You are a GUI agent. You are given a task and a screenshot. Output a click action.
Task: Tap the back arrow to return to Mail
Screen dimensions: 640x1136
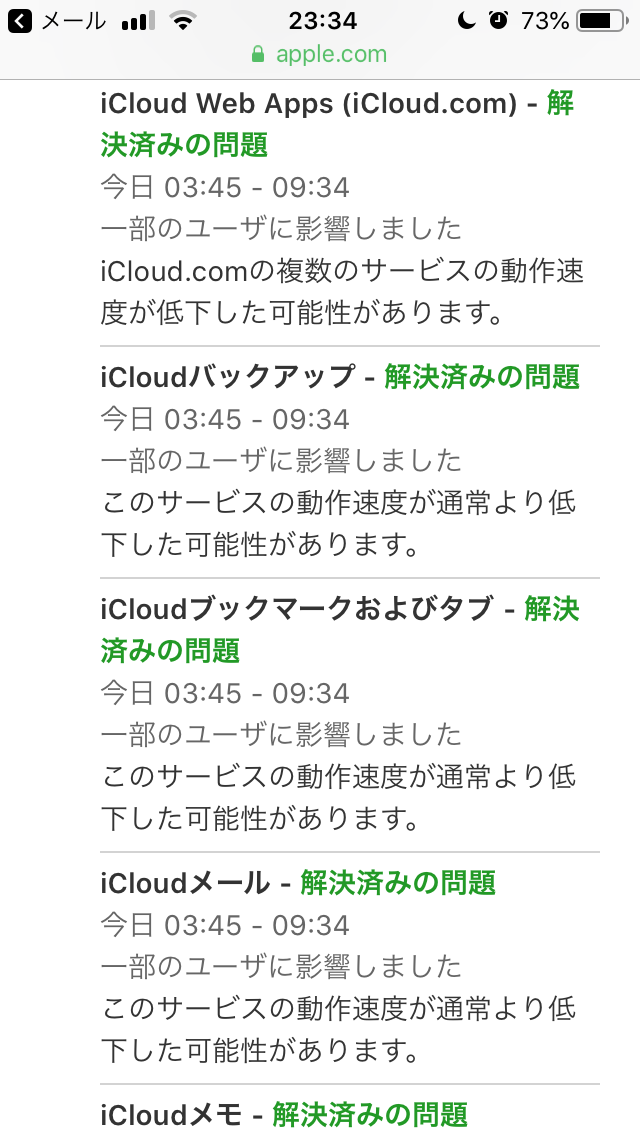(19, 21)
